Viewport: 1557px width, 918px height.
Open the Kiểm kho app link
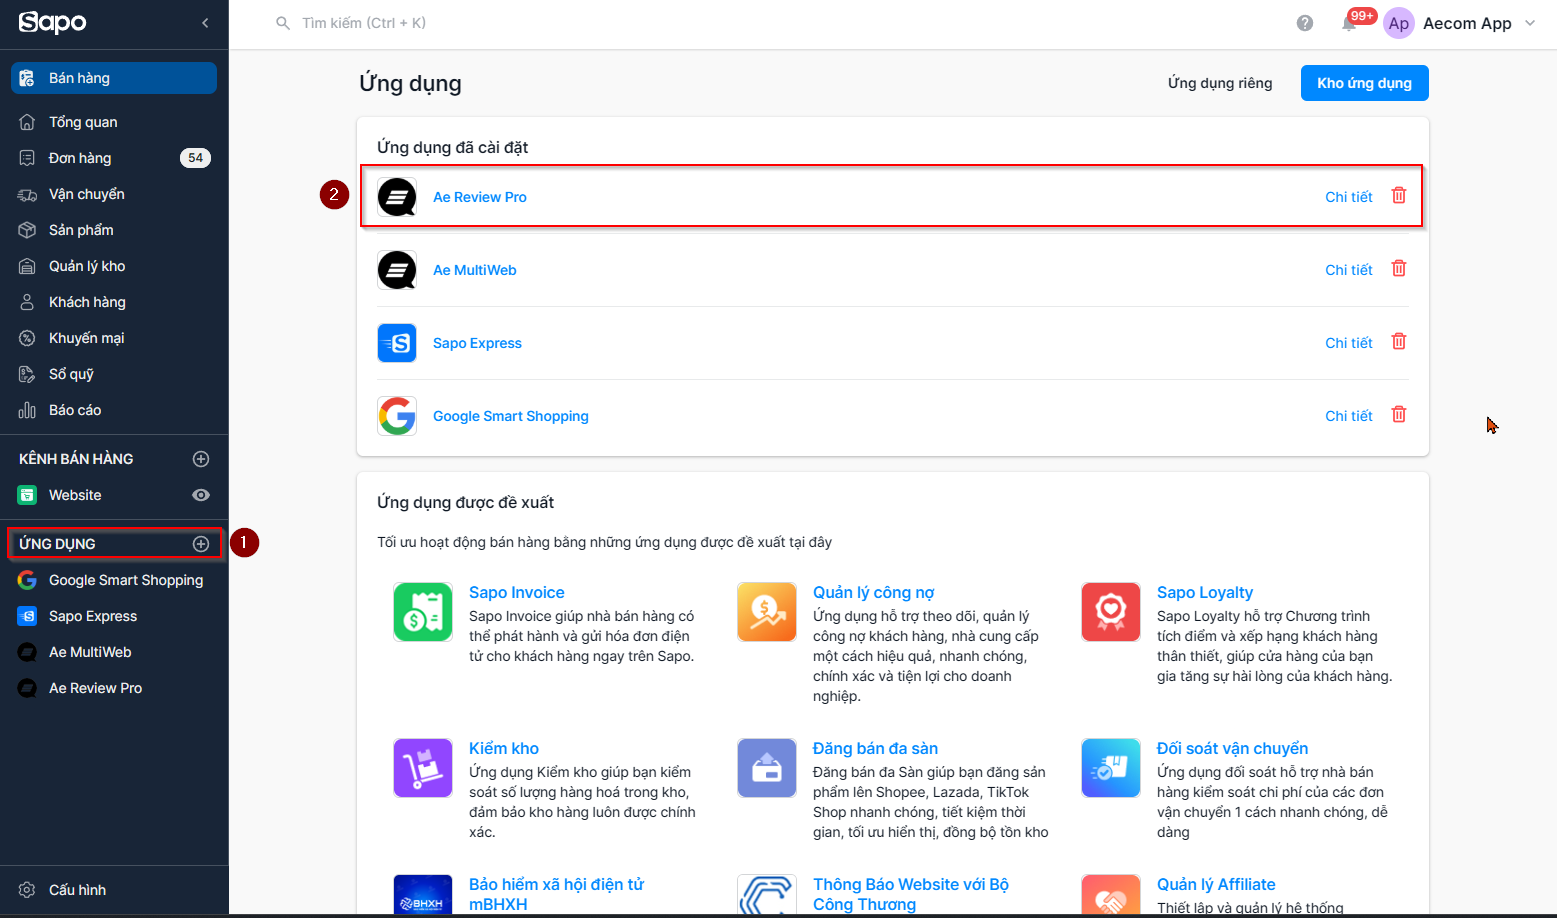(504, 748)
